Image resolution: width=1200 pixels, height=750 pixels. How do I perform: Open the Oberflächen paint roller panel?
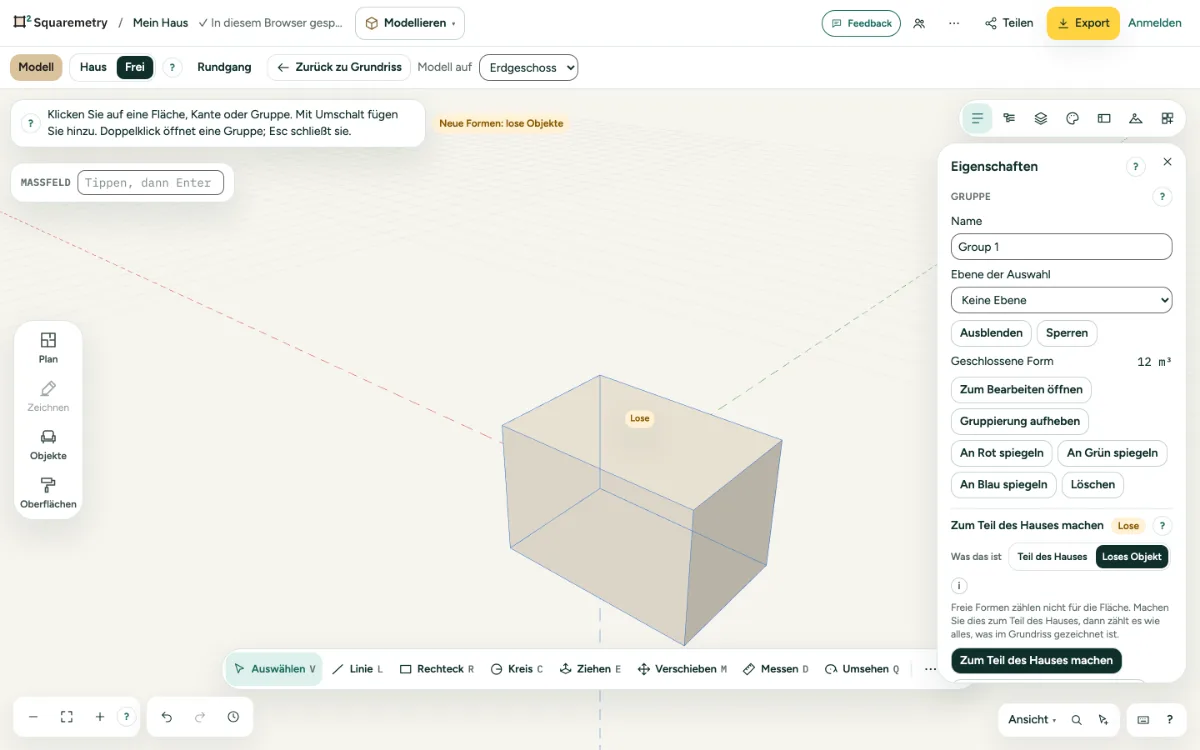(x=48, y=493)
